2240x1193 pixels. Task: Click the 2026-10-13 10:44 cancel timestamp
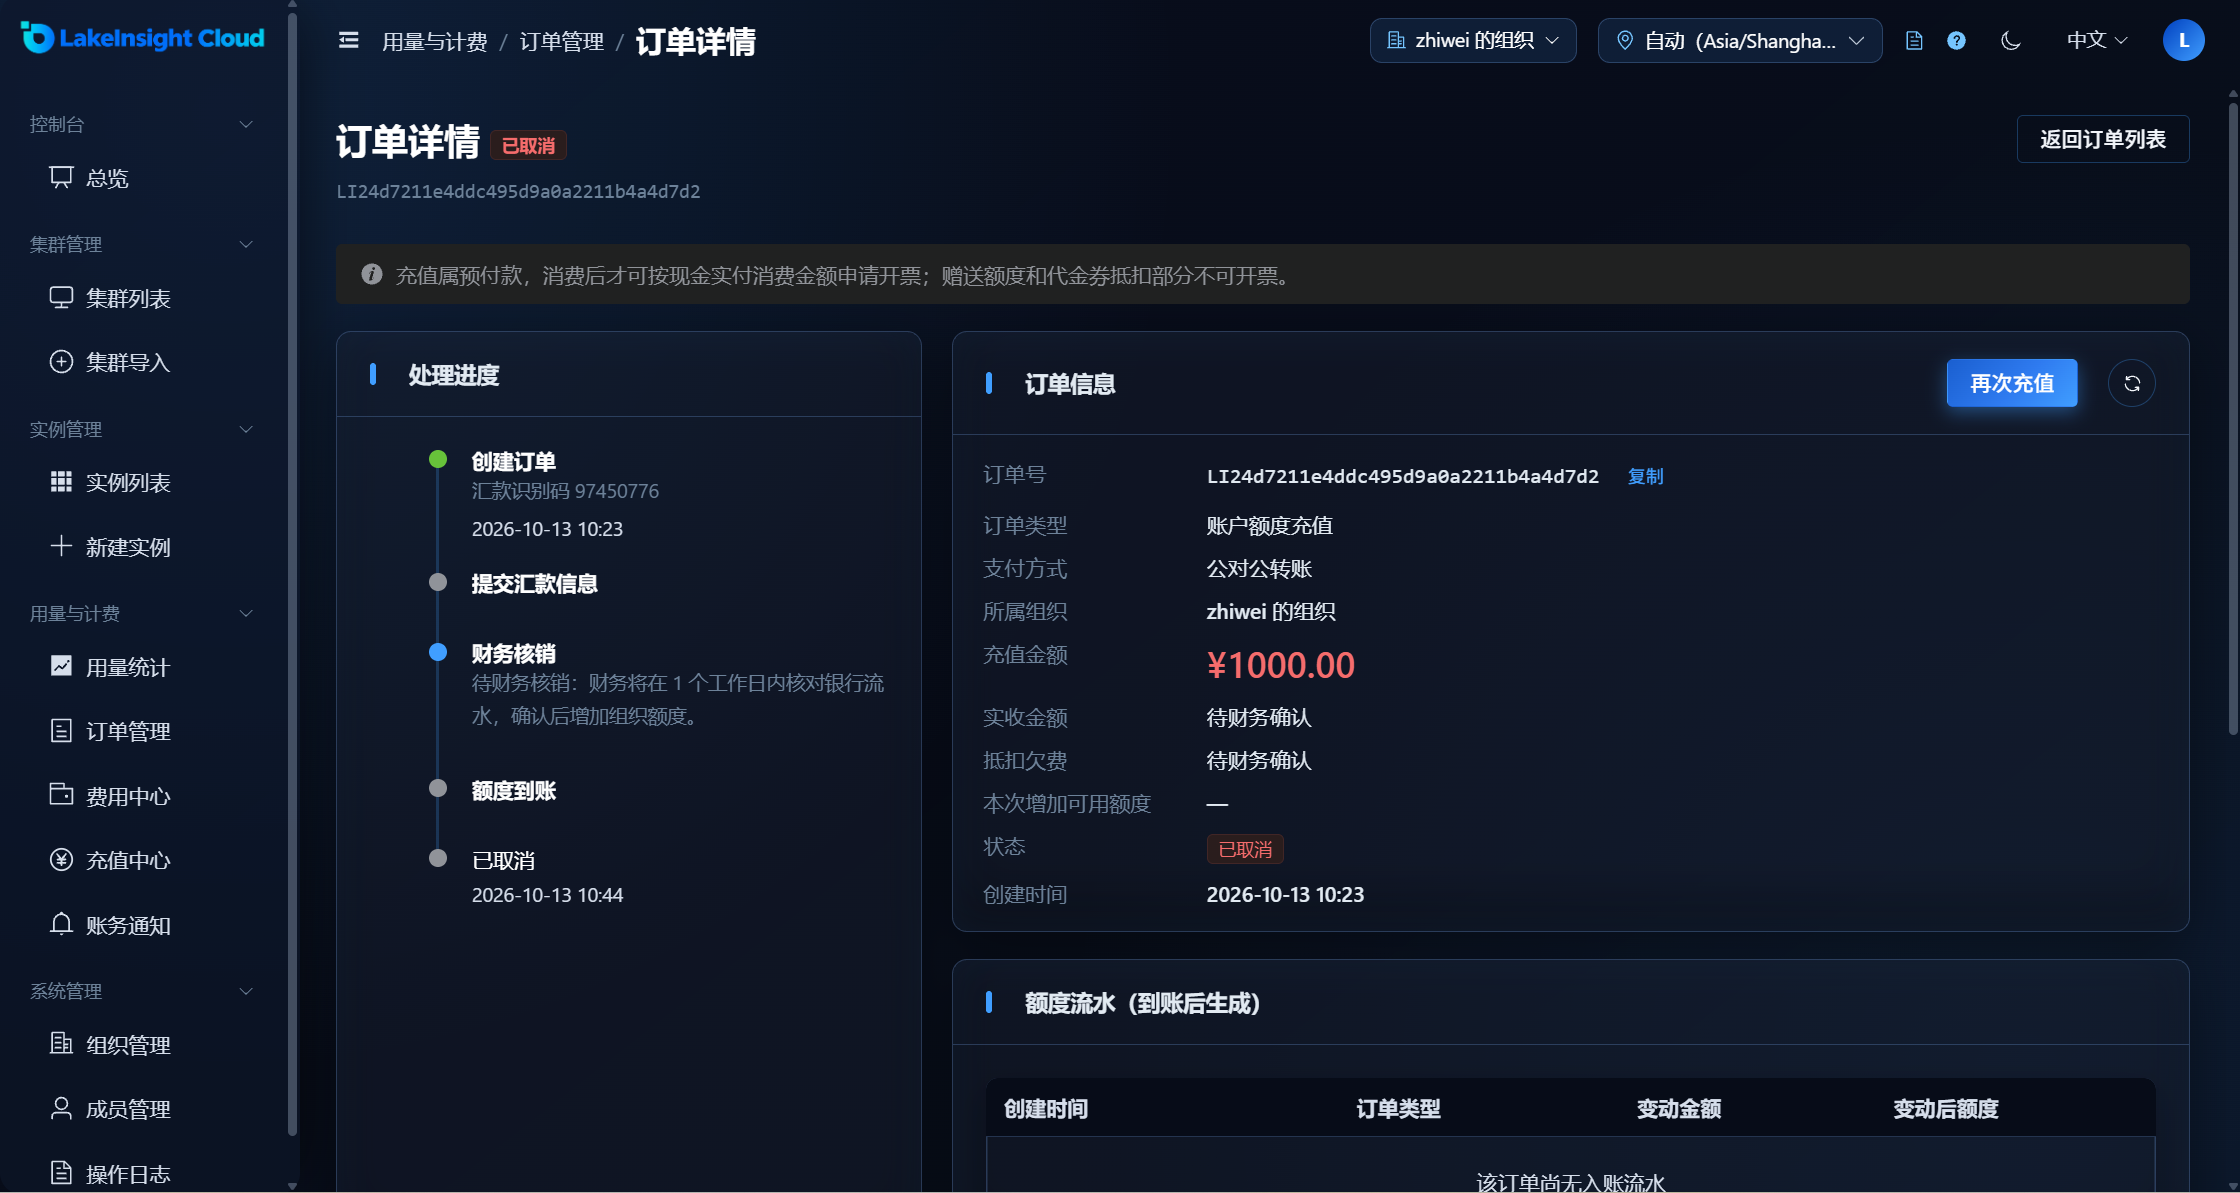click(547, 895)
